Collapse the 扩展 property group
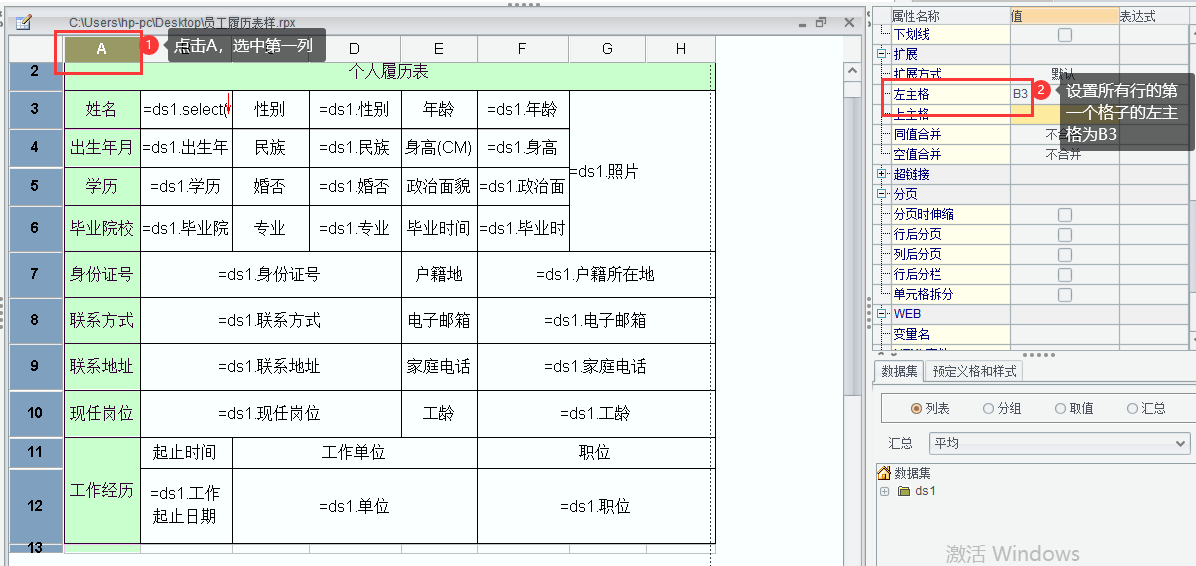1196x566 pixels. (x=883, y=55)
